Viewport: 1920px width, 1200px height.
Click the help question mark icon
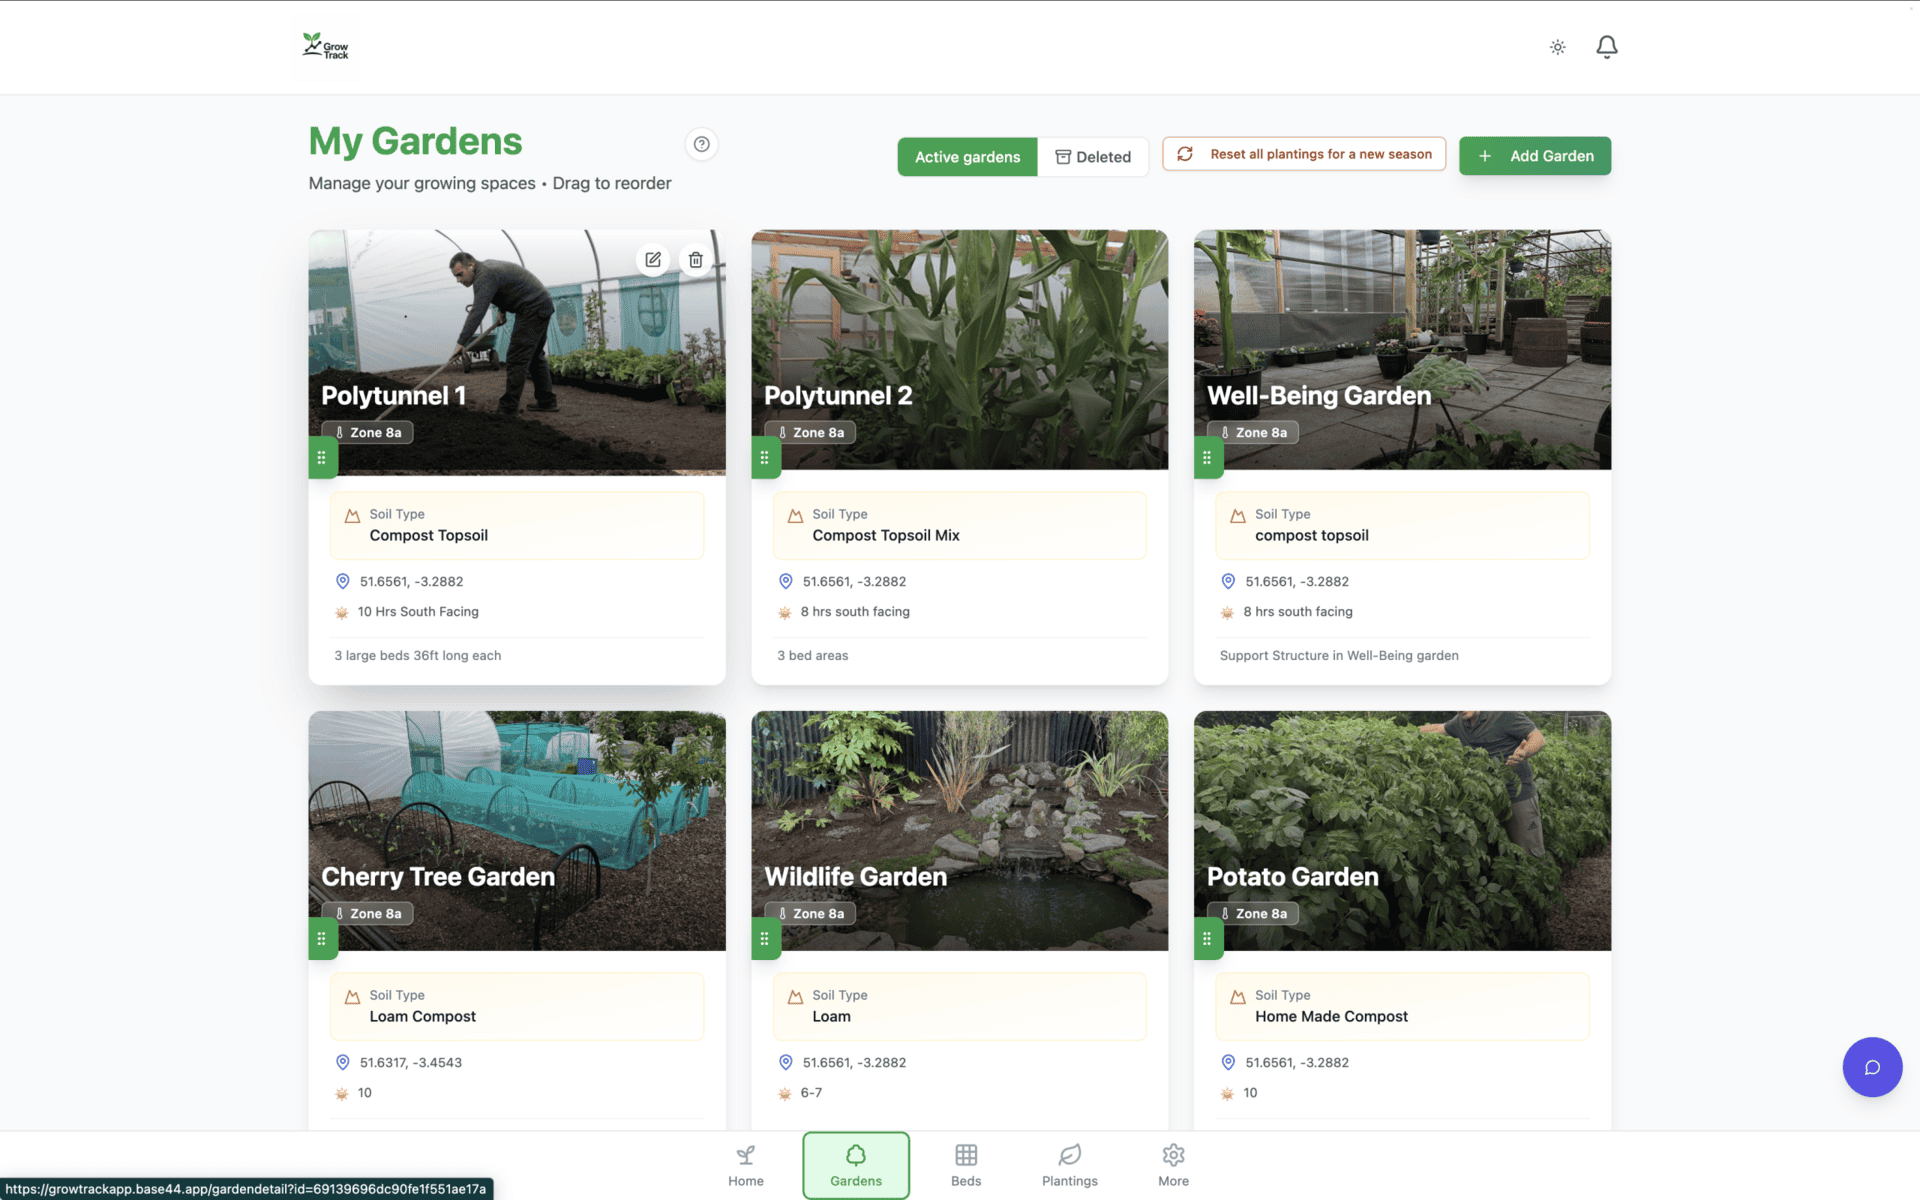(702, 144)
